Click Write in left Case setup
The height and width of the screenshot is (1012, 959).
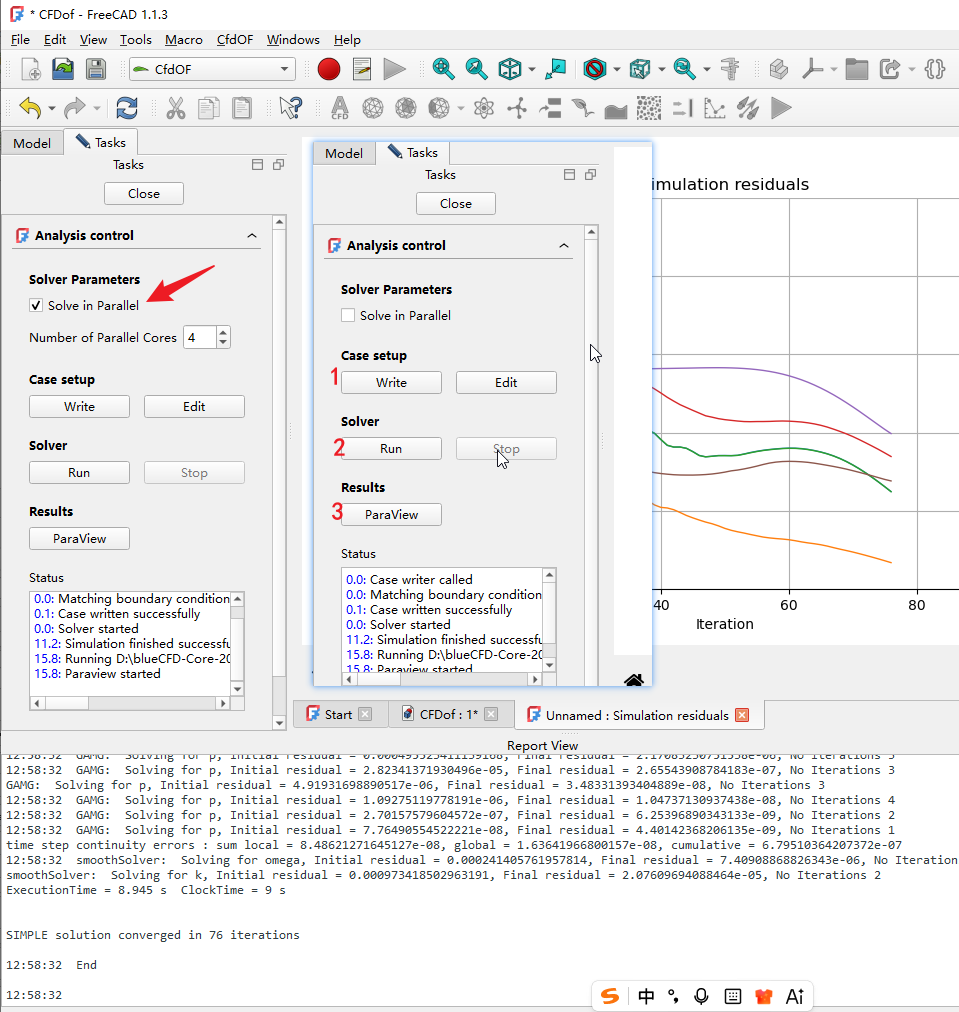click(x=79, y=407)
